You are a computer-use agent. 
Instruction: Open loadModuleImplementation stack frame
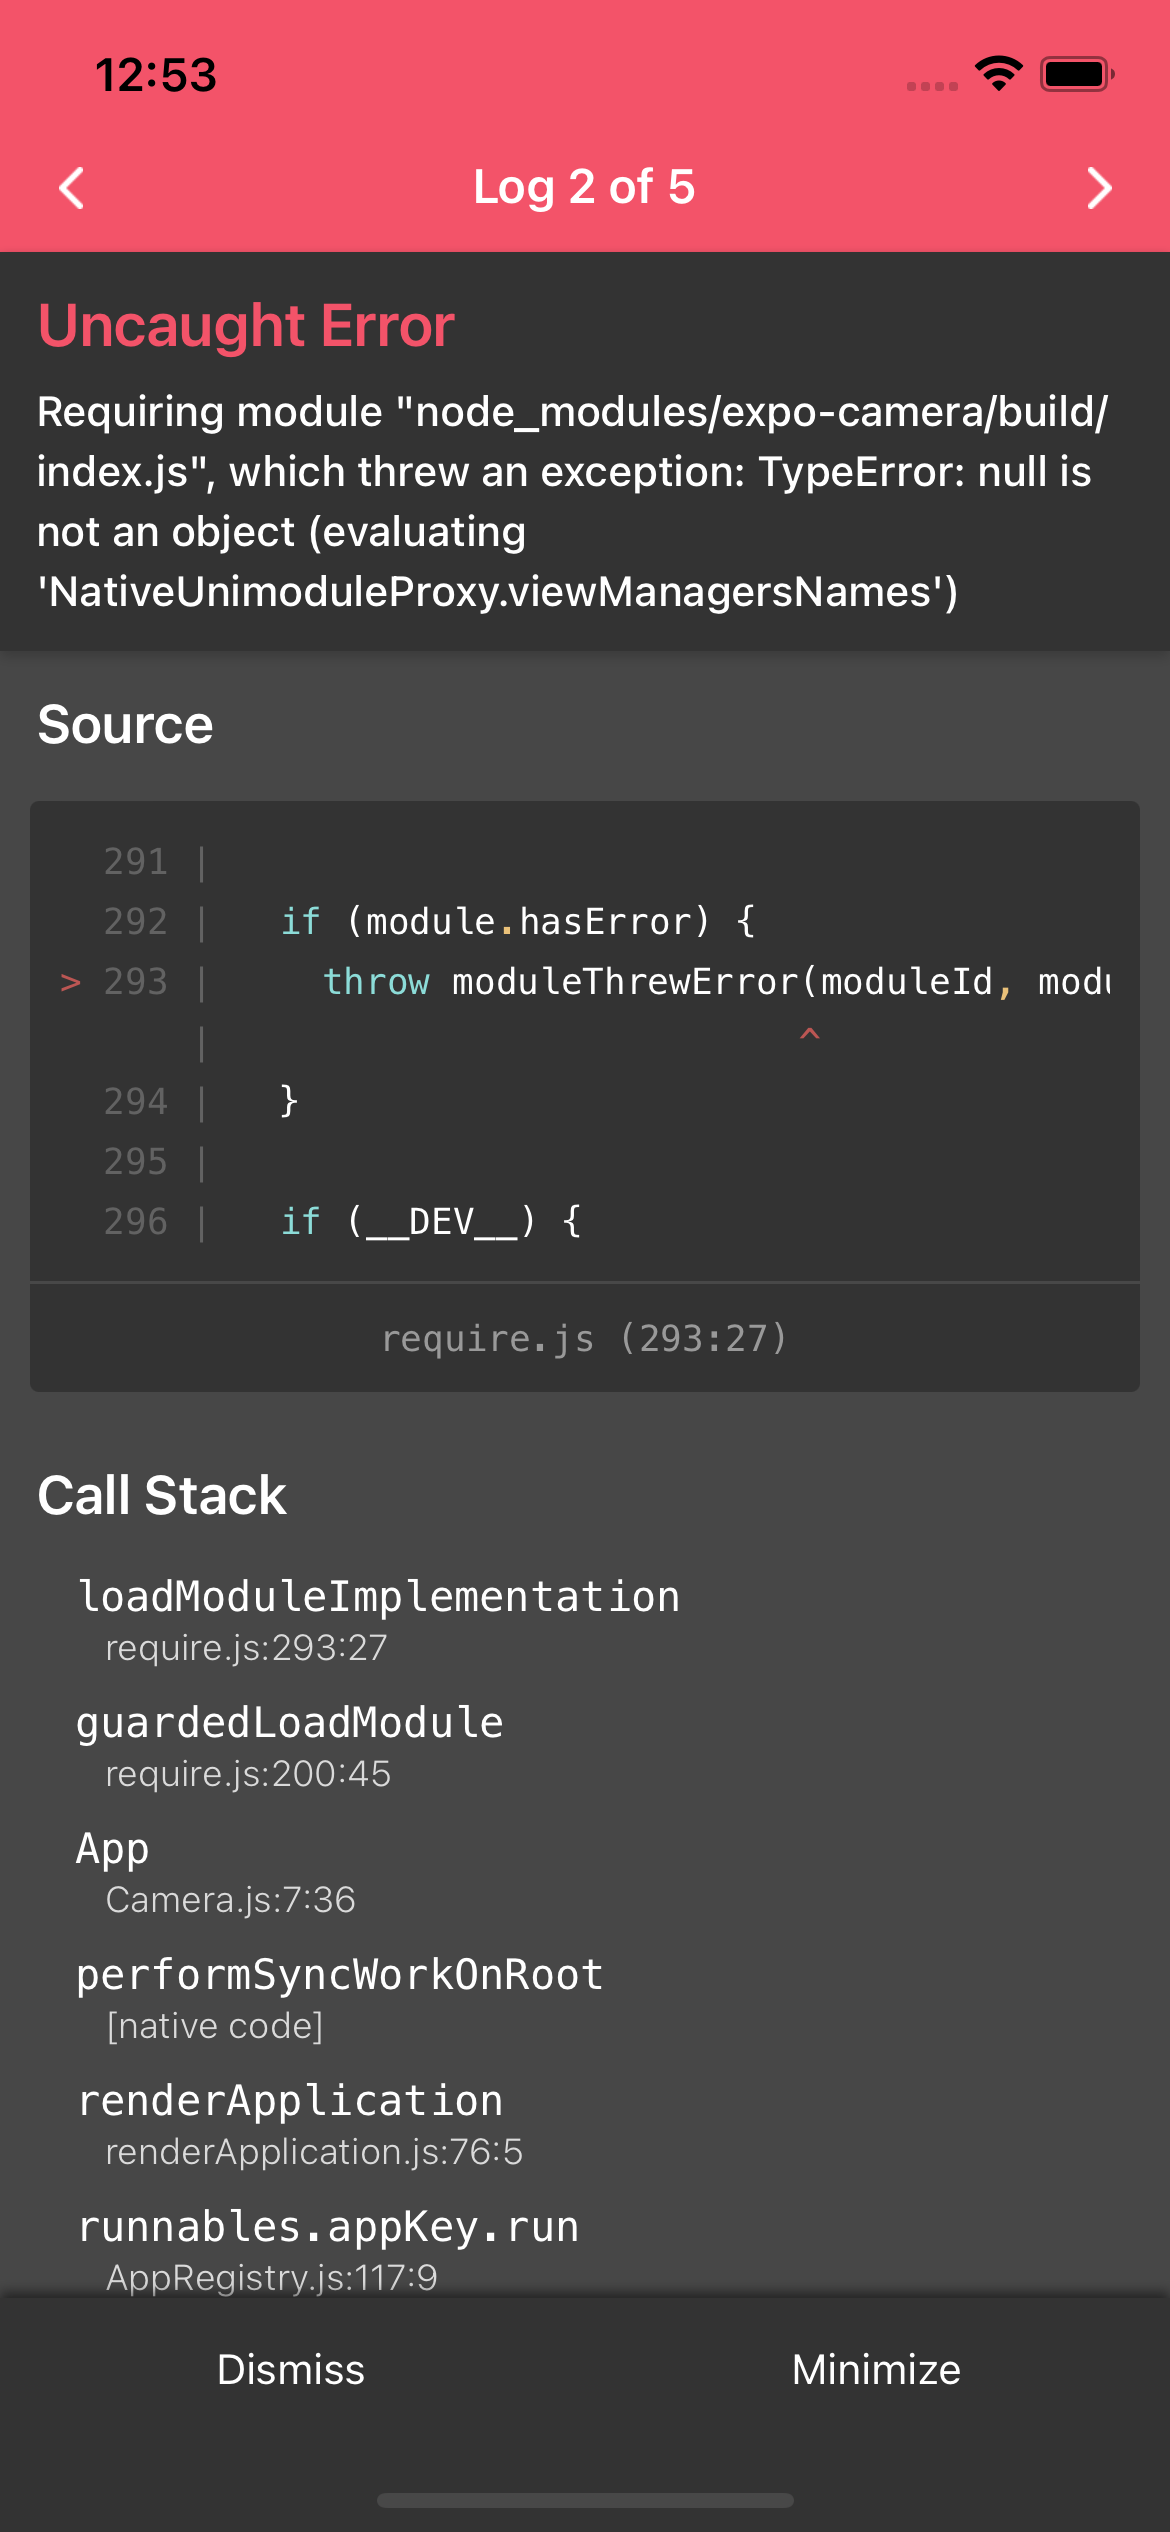[379, 1617]
